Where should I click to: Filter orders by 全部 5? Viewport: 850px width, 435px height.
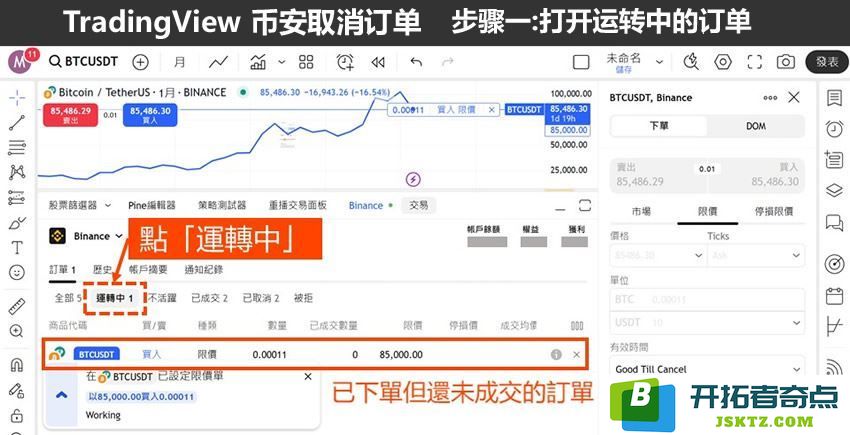pyautogui.click(x=68, y=298)
